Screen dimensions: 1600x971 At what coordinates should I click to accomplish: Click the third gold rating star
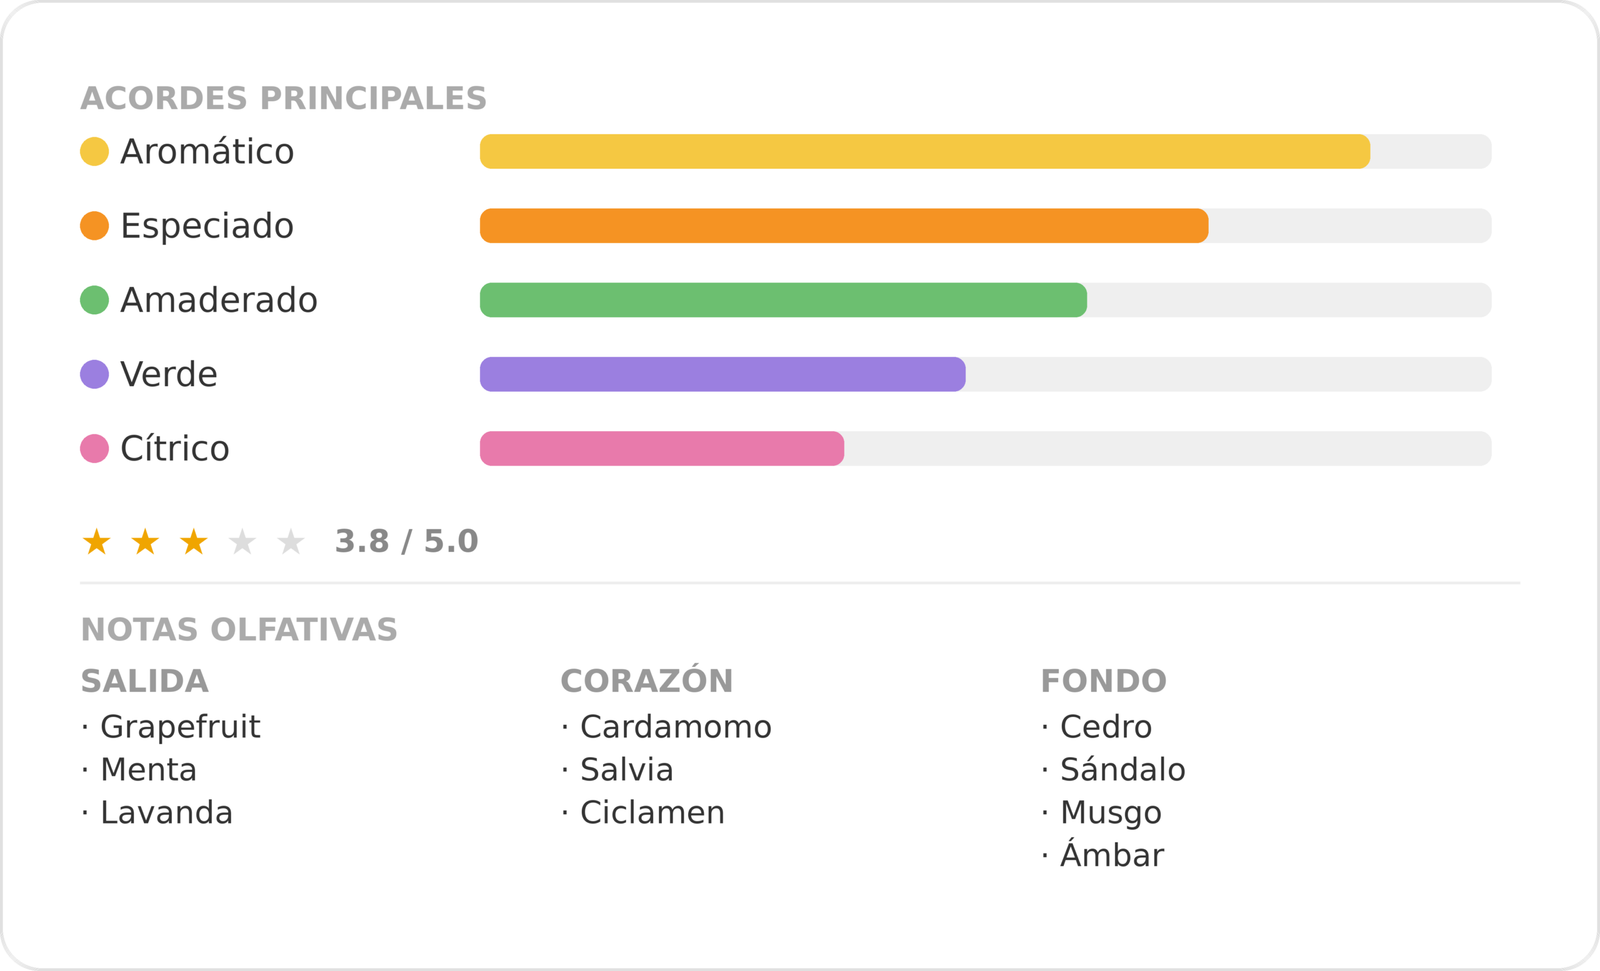point(194,542)
